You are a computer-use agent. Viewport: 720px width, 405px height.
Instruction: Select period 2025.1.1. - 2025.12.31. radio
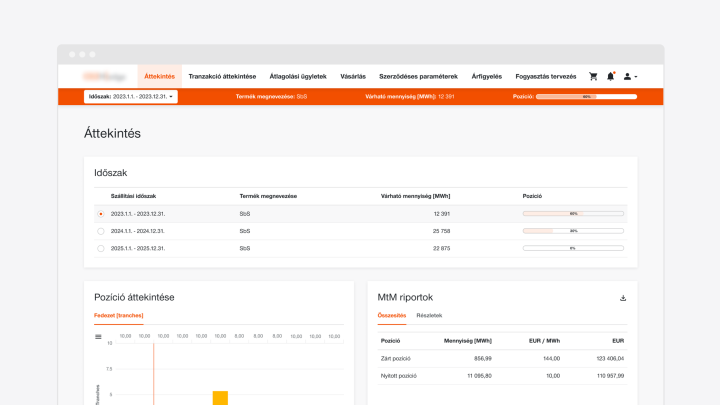point(101,248)
